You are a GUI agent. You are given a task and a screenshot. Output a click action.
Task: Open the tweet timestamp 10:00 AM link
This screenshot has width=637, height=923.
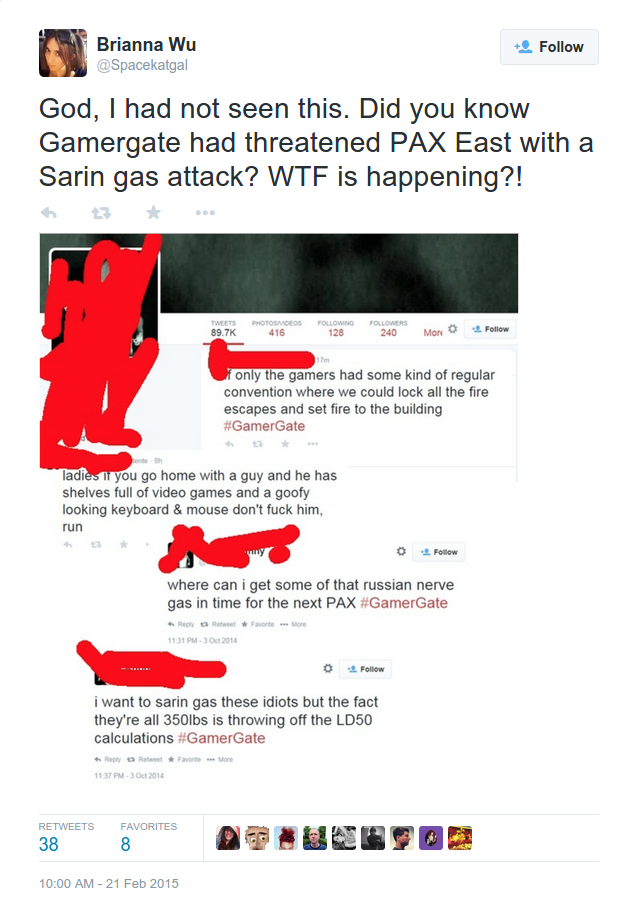(x=109, y=884)
